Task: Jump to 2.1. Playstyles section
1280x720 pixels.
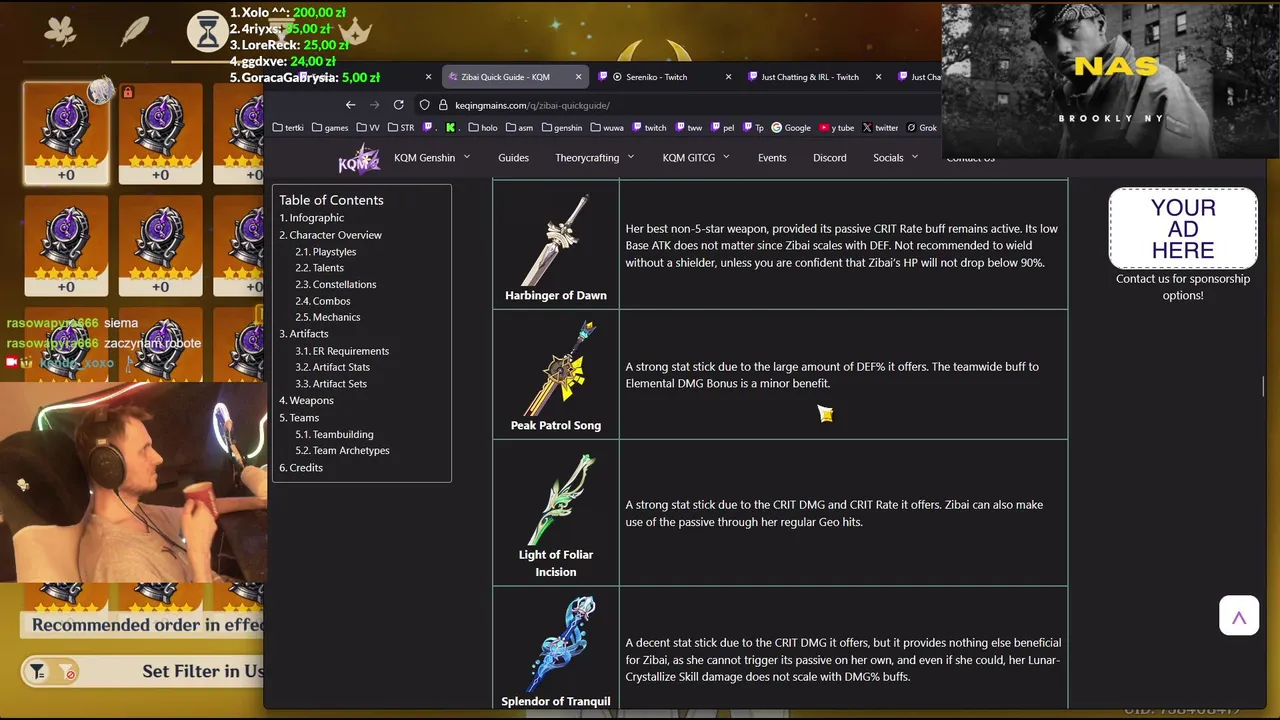Action: pos(325,252)
